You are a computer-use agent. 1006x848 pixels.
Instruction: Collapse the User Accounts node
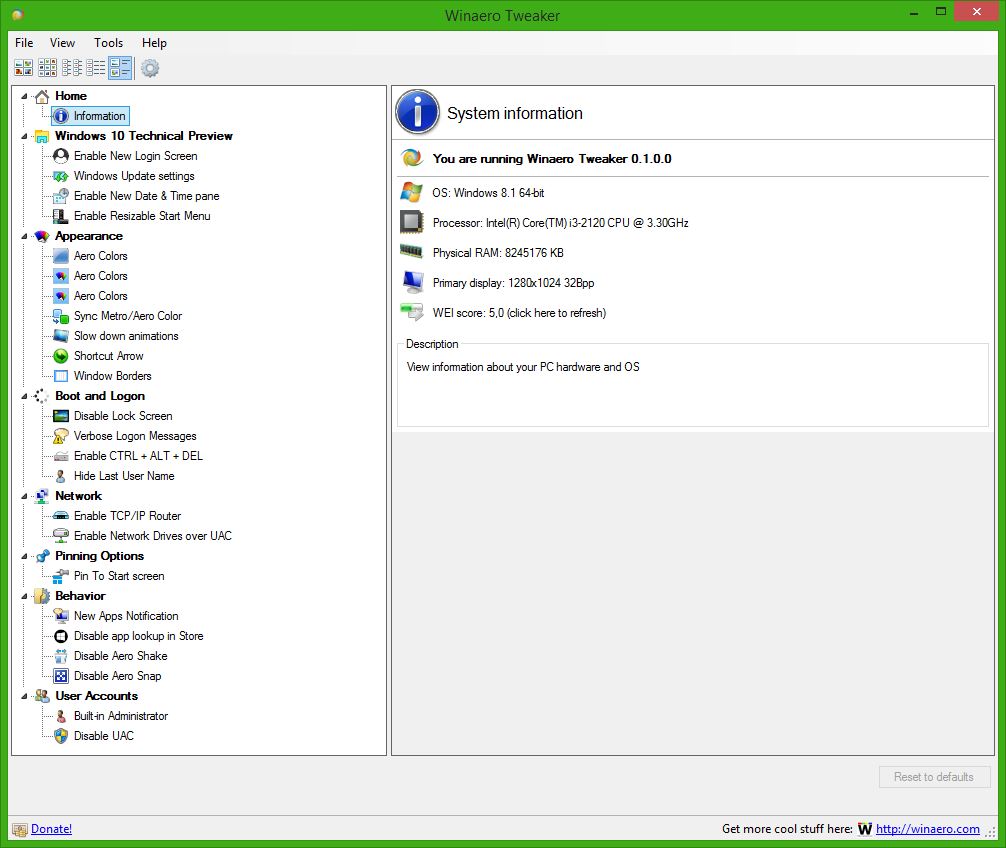point(24,696)
